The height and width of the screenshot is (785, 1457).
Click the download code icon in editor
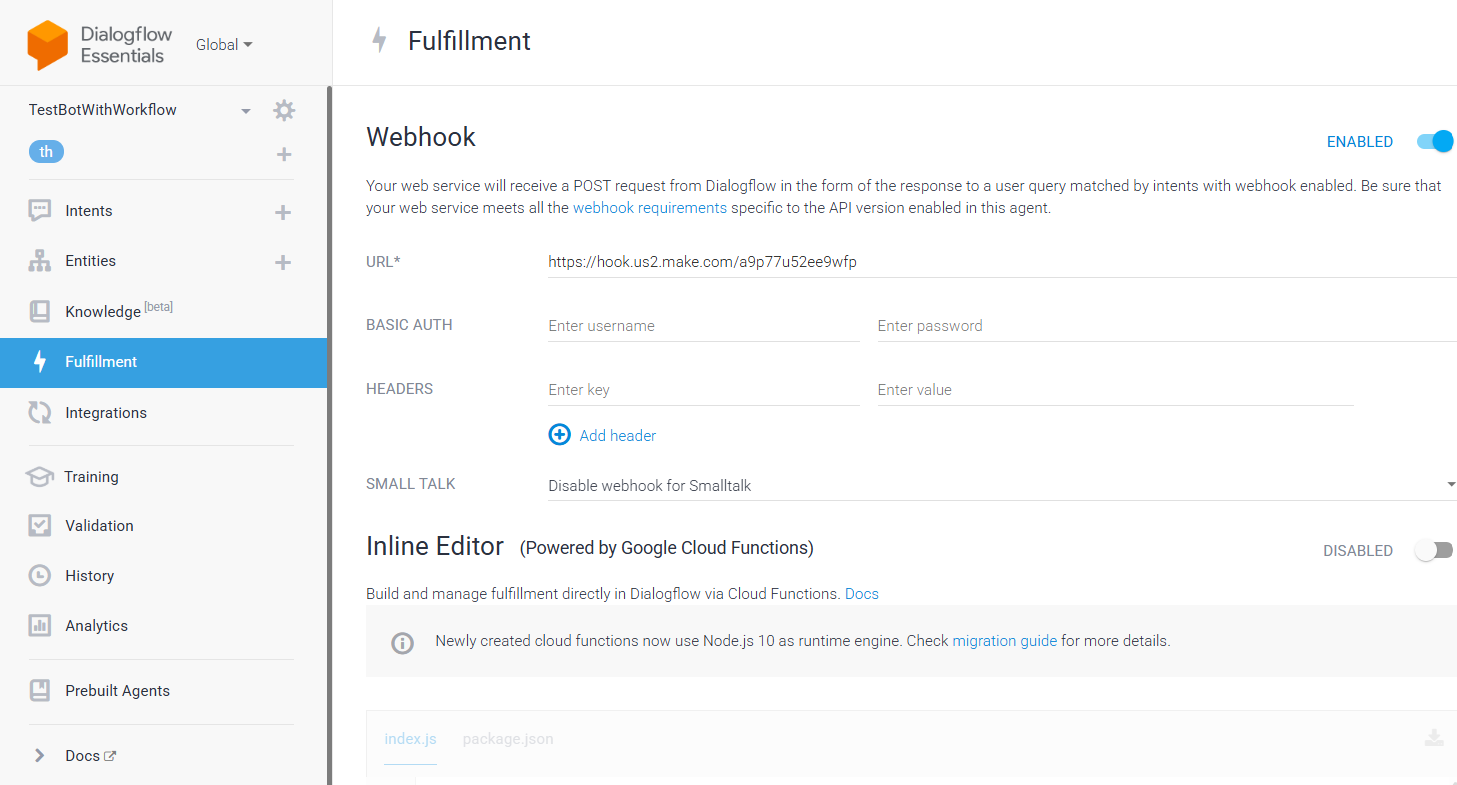pyautogui.click(x=1434, y=738)
